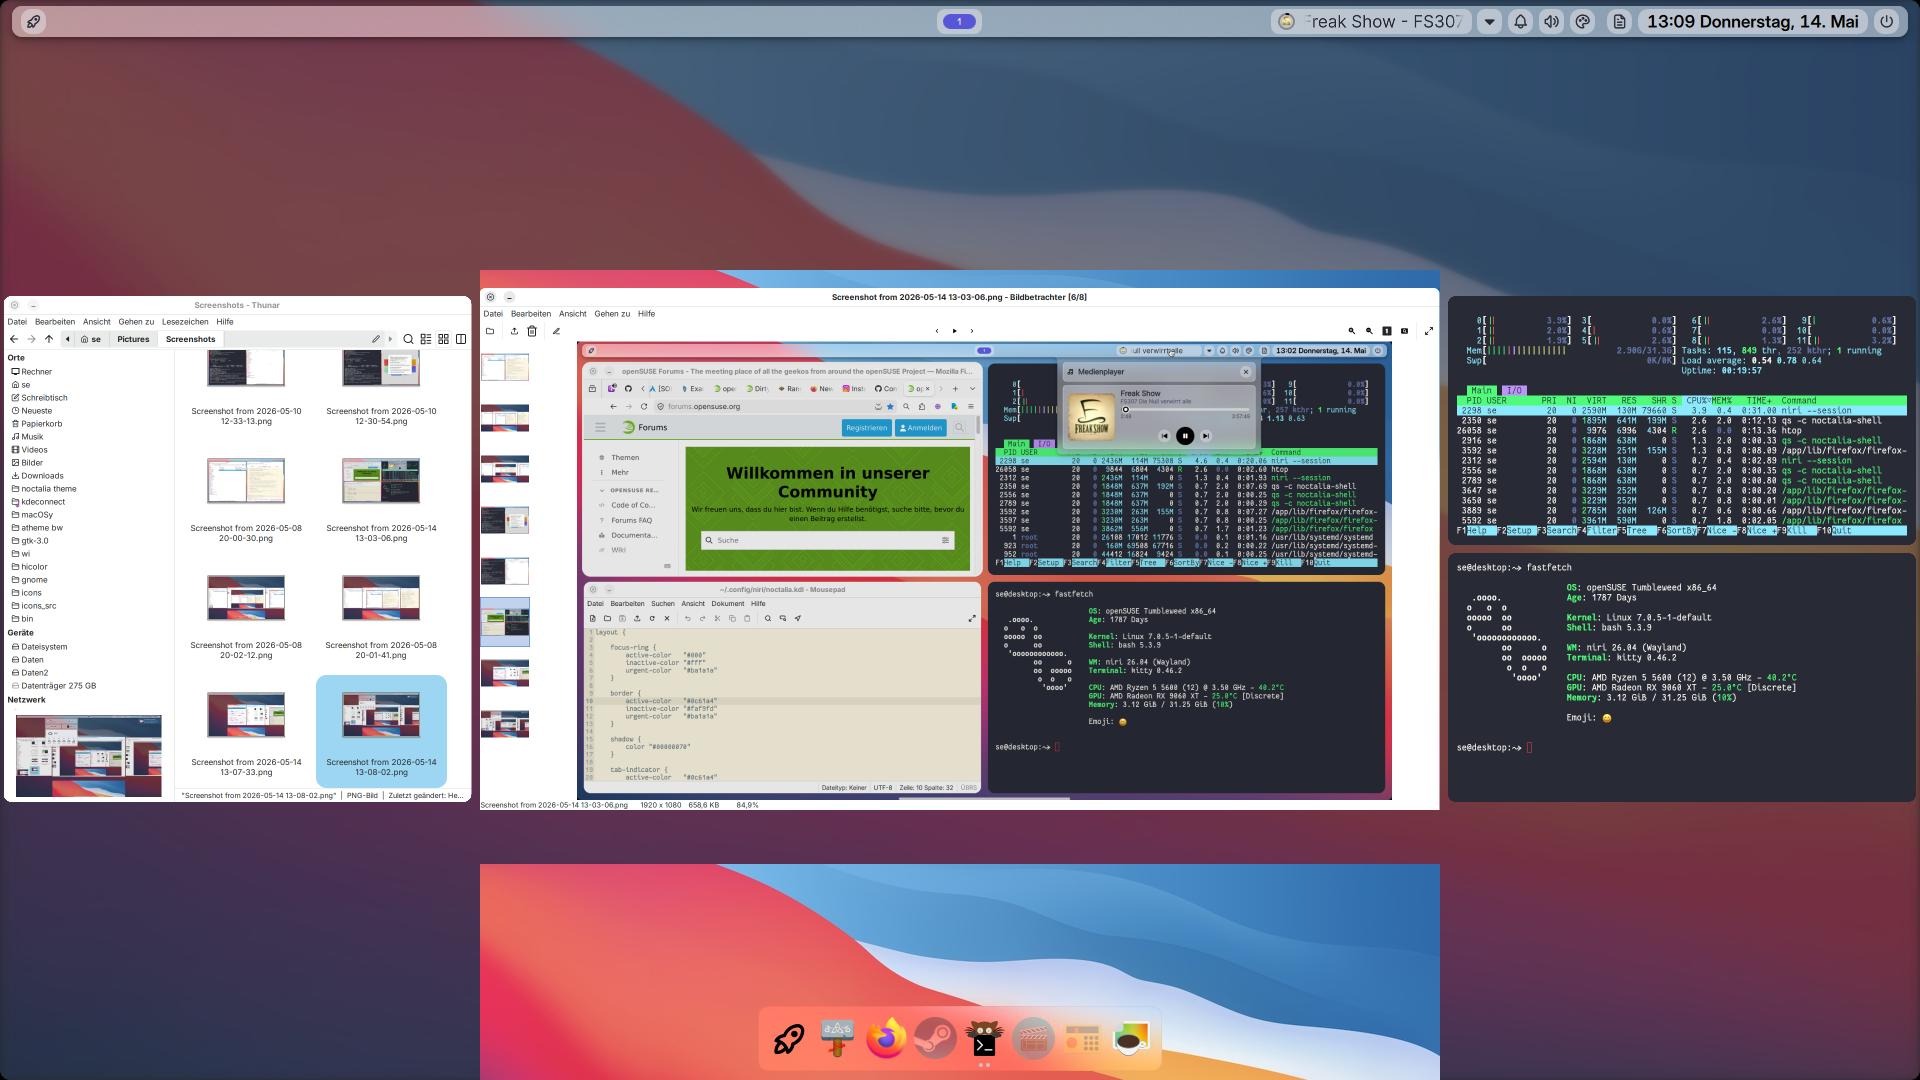Image resolution: width=1920 pixels, height=1080 pixels.
Task: Toggle Thunar's split view pane
Action: click(x=461, y=339)
